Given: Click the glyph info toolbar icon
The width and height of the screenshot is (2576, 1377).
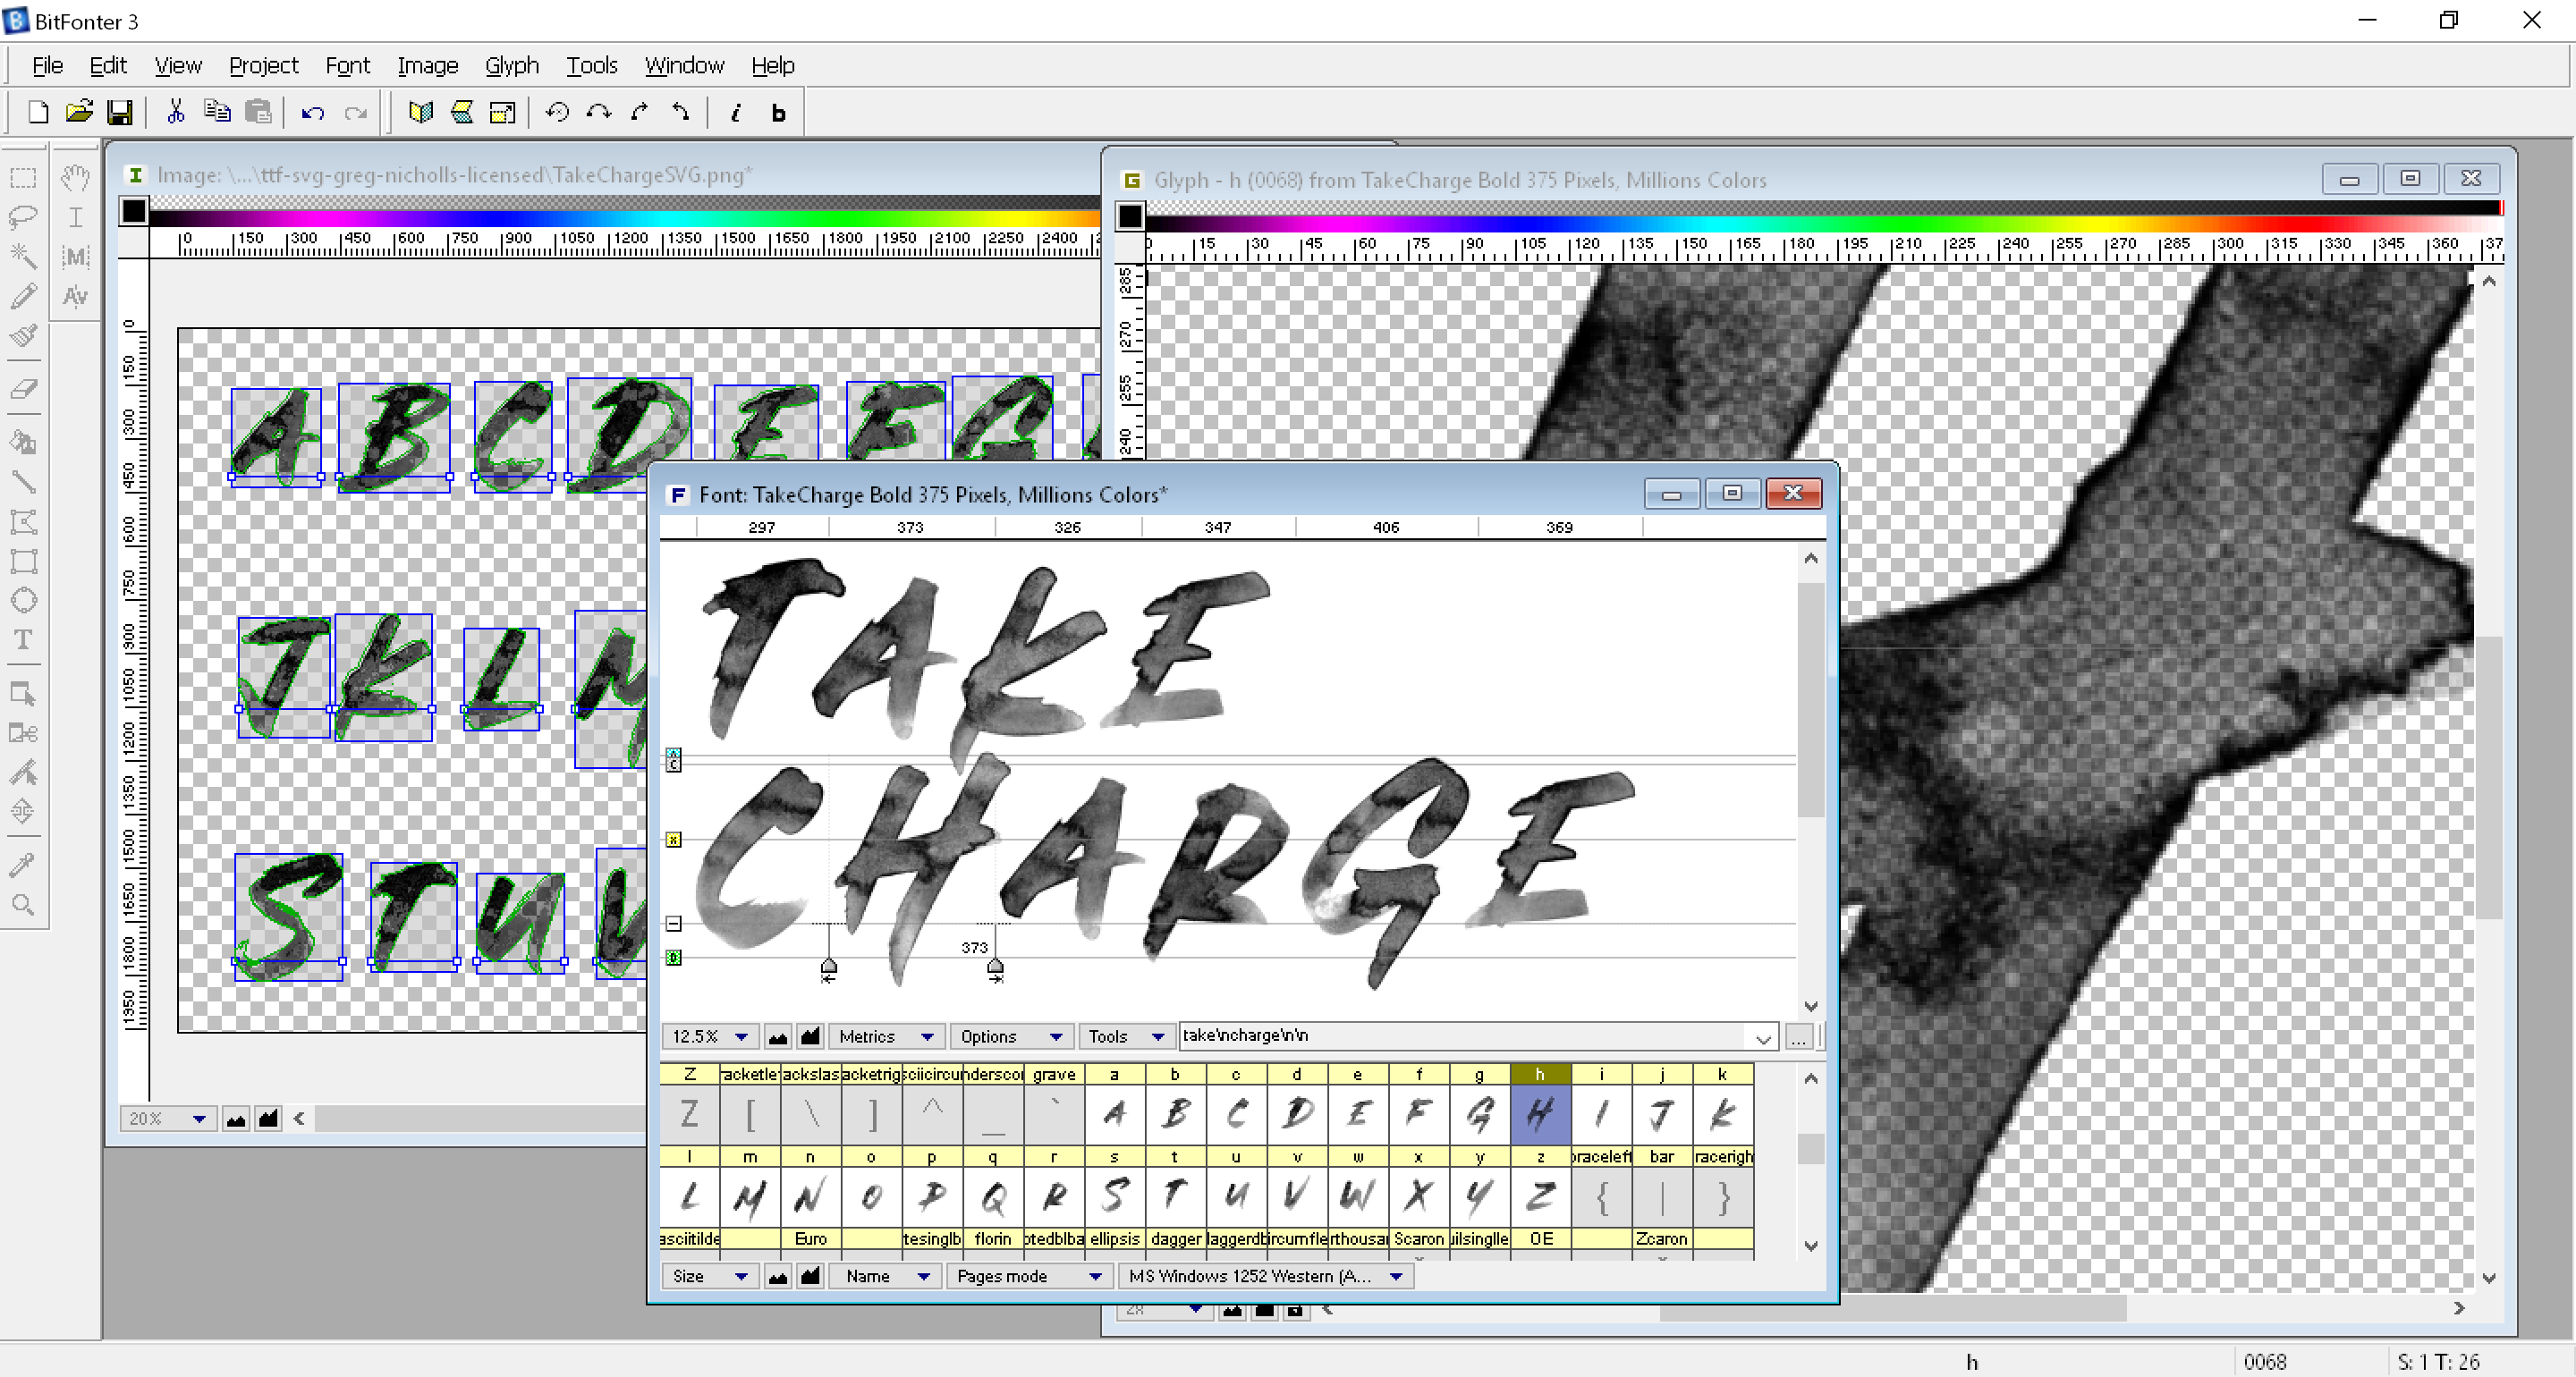Looking at the screenshot, I should click(736, 112).
